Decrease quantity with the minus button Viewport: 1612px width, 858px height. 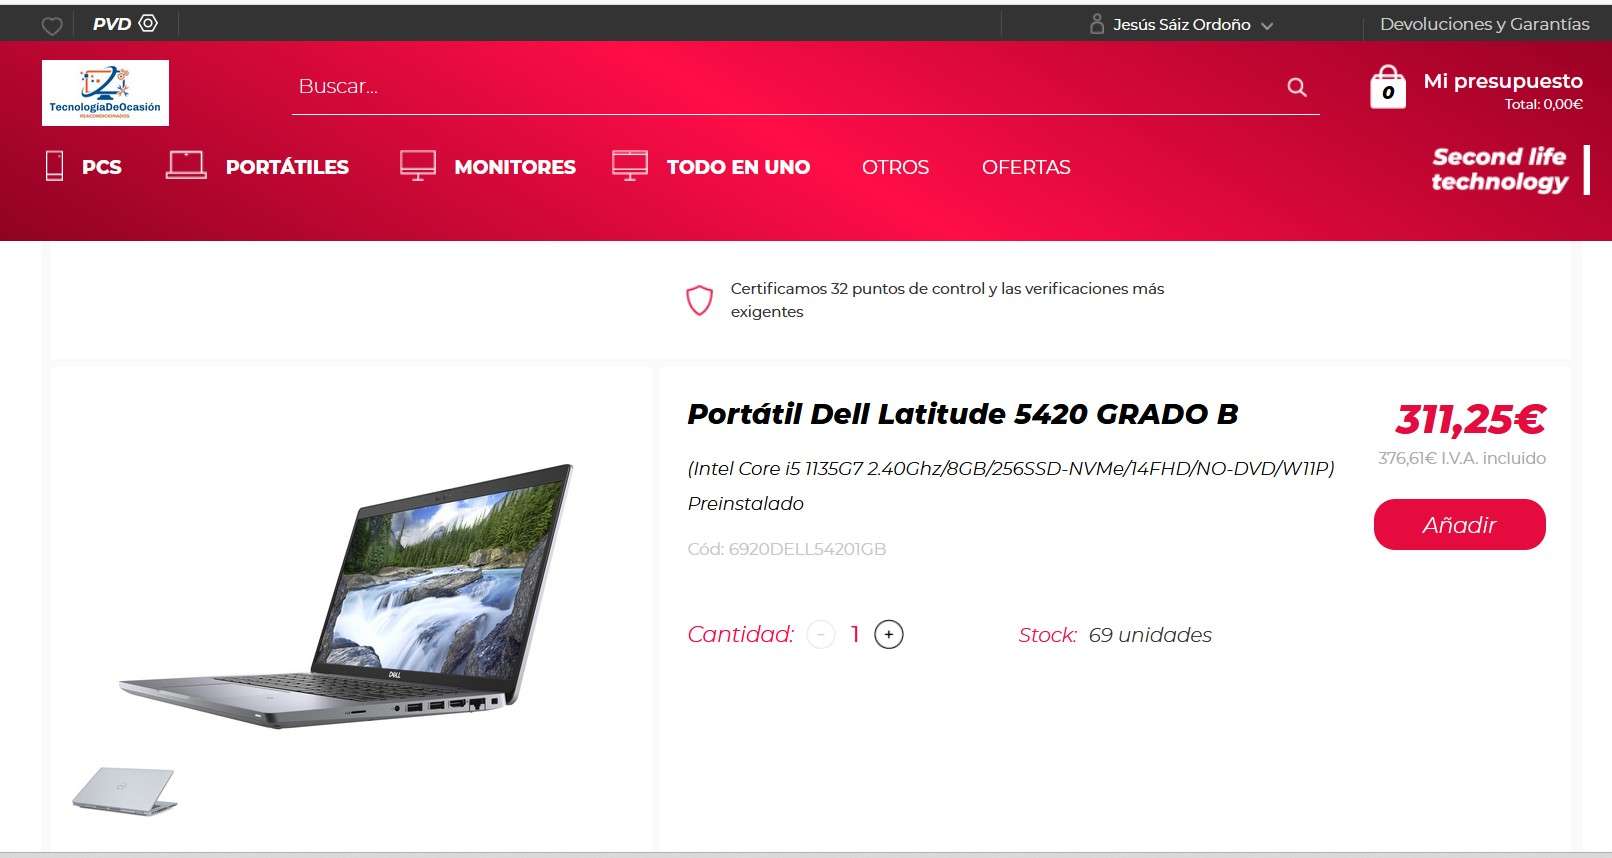821,634
